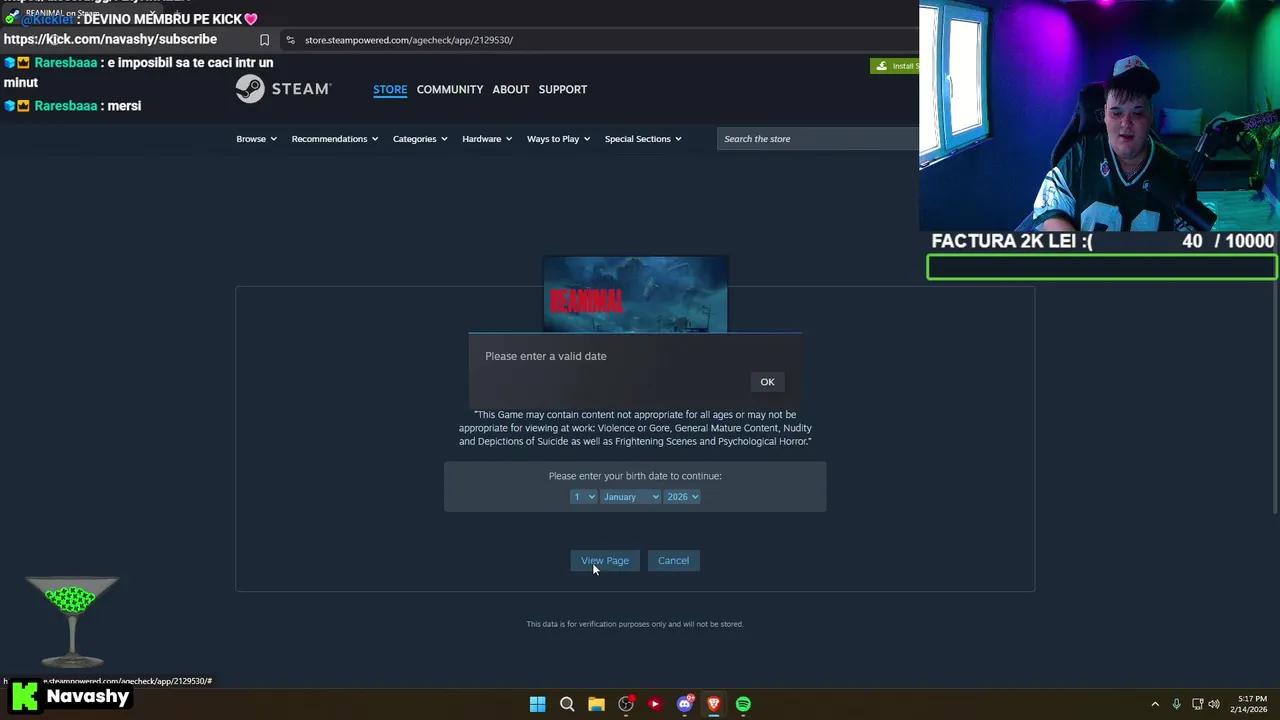Open the SUPPORT page
Image resolution: width=1280 pixels, height=720 pixels.
pos(563,89)
